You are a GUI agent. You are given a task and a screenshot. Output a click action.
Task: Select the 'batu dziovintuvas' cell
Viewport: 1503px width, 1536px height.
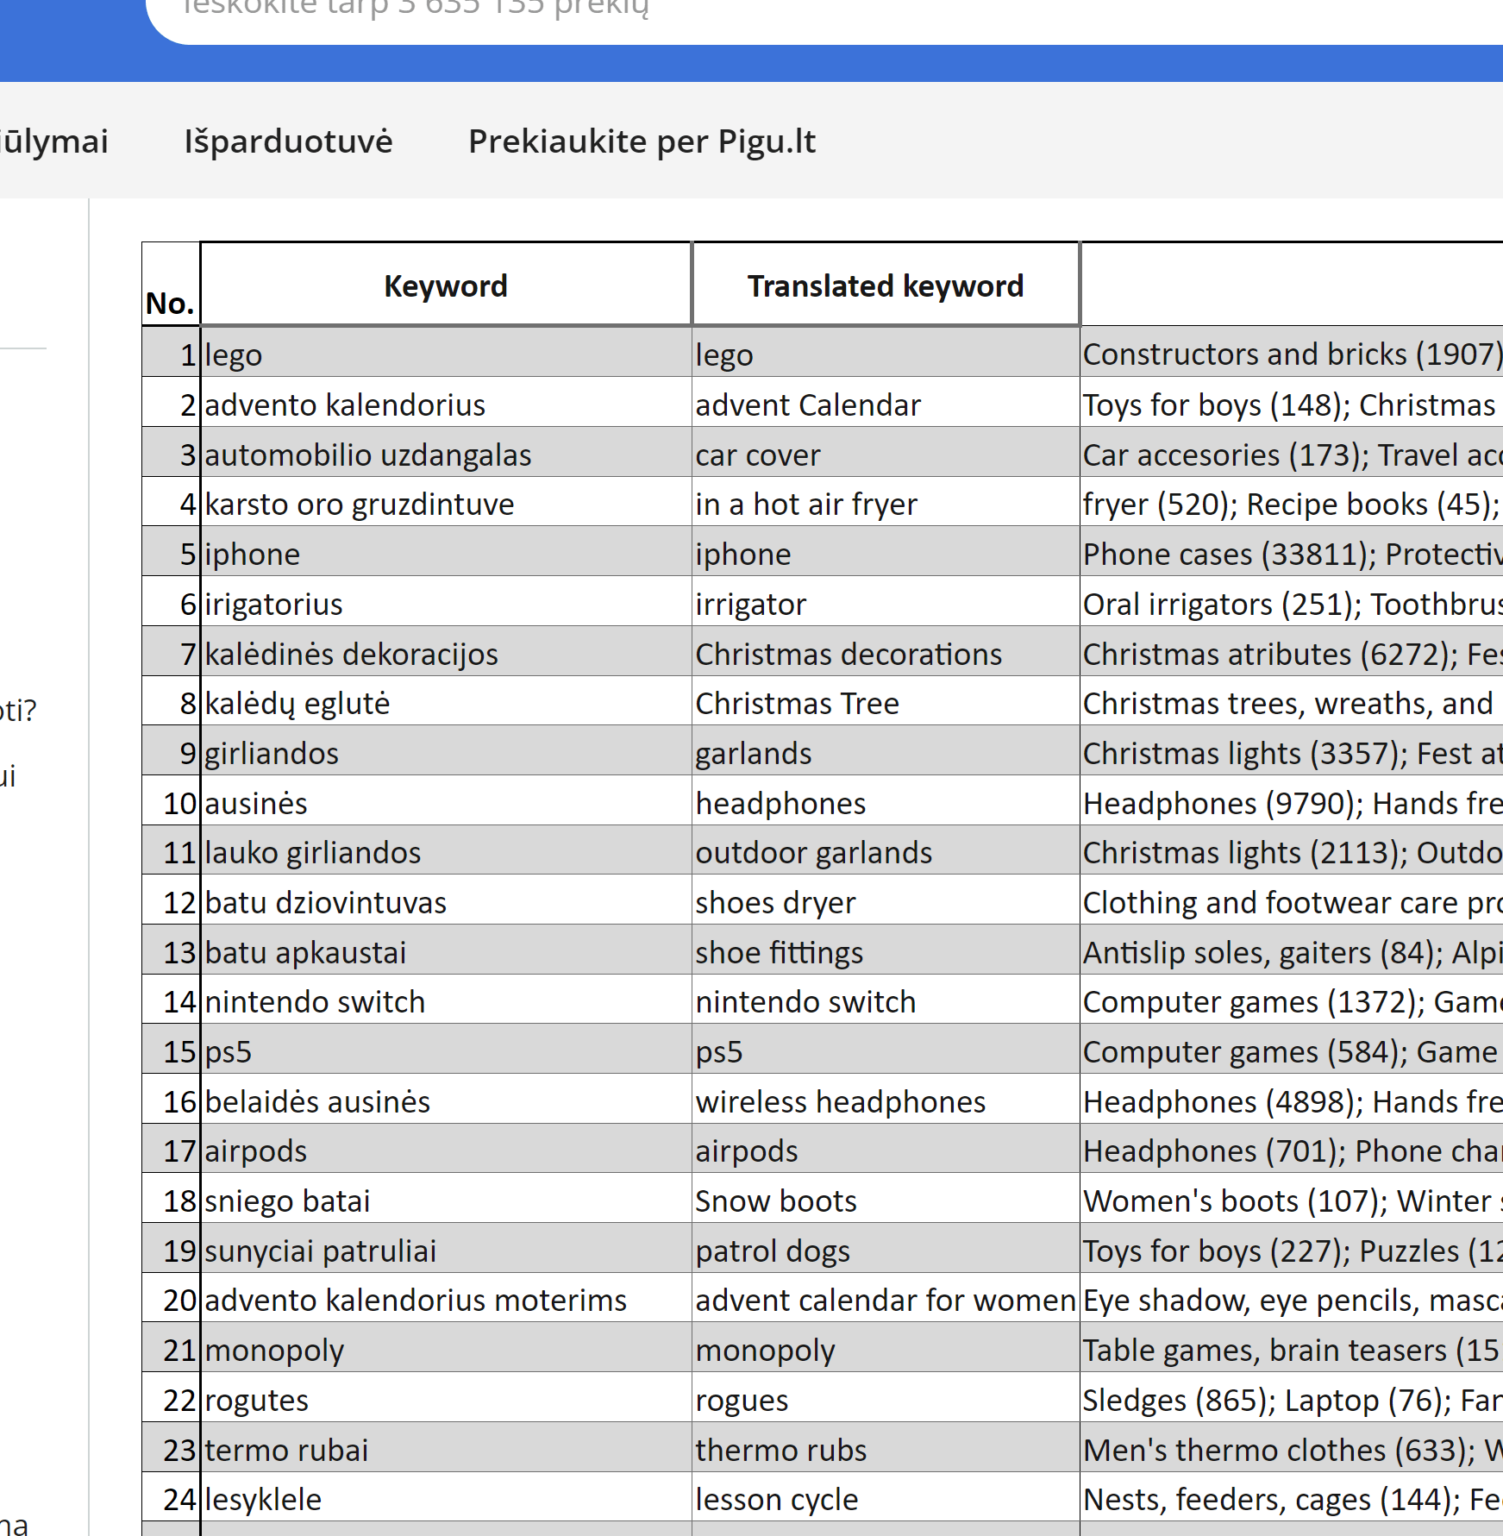click(x=446, y=900)
